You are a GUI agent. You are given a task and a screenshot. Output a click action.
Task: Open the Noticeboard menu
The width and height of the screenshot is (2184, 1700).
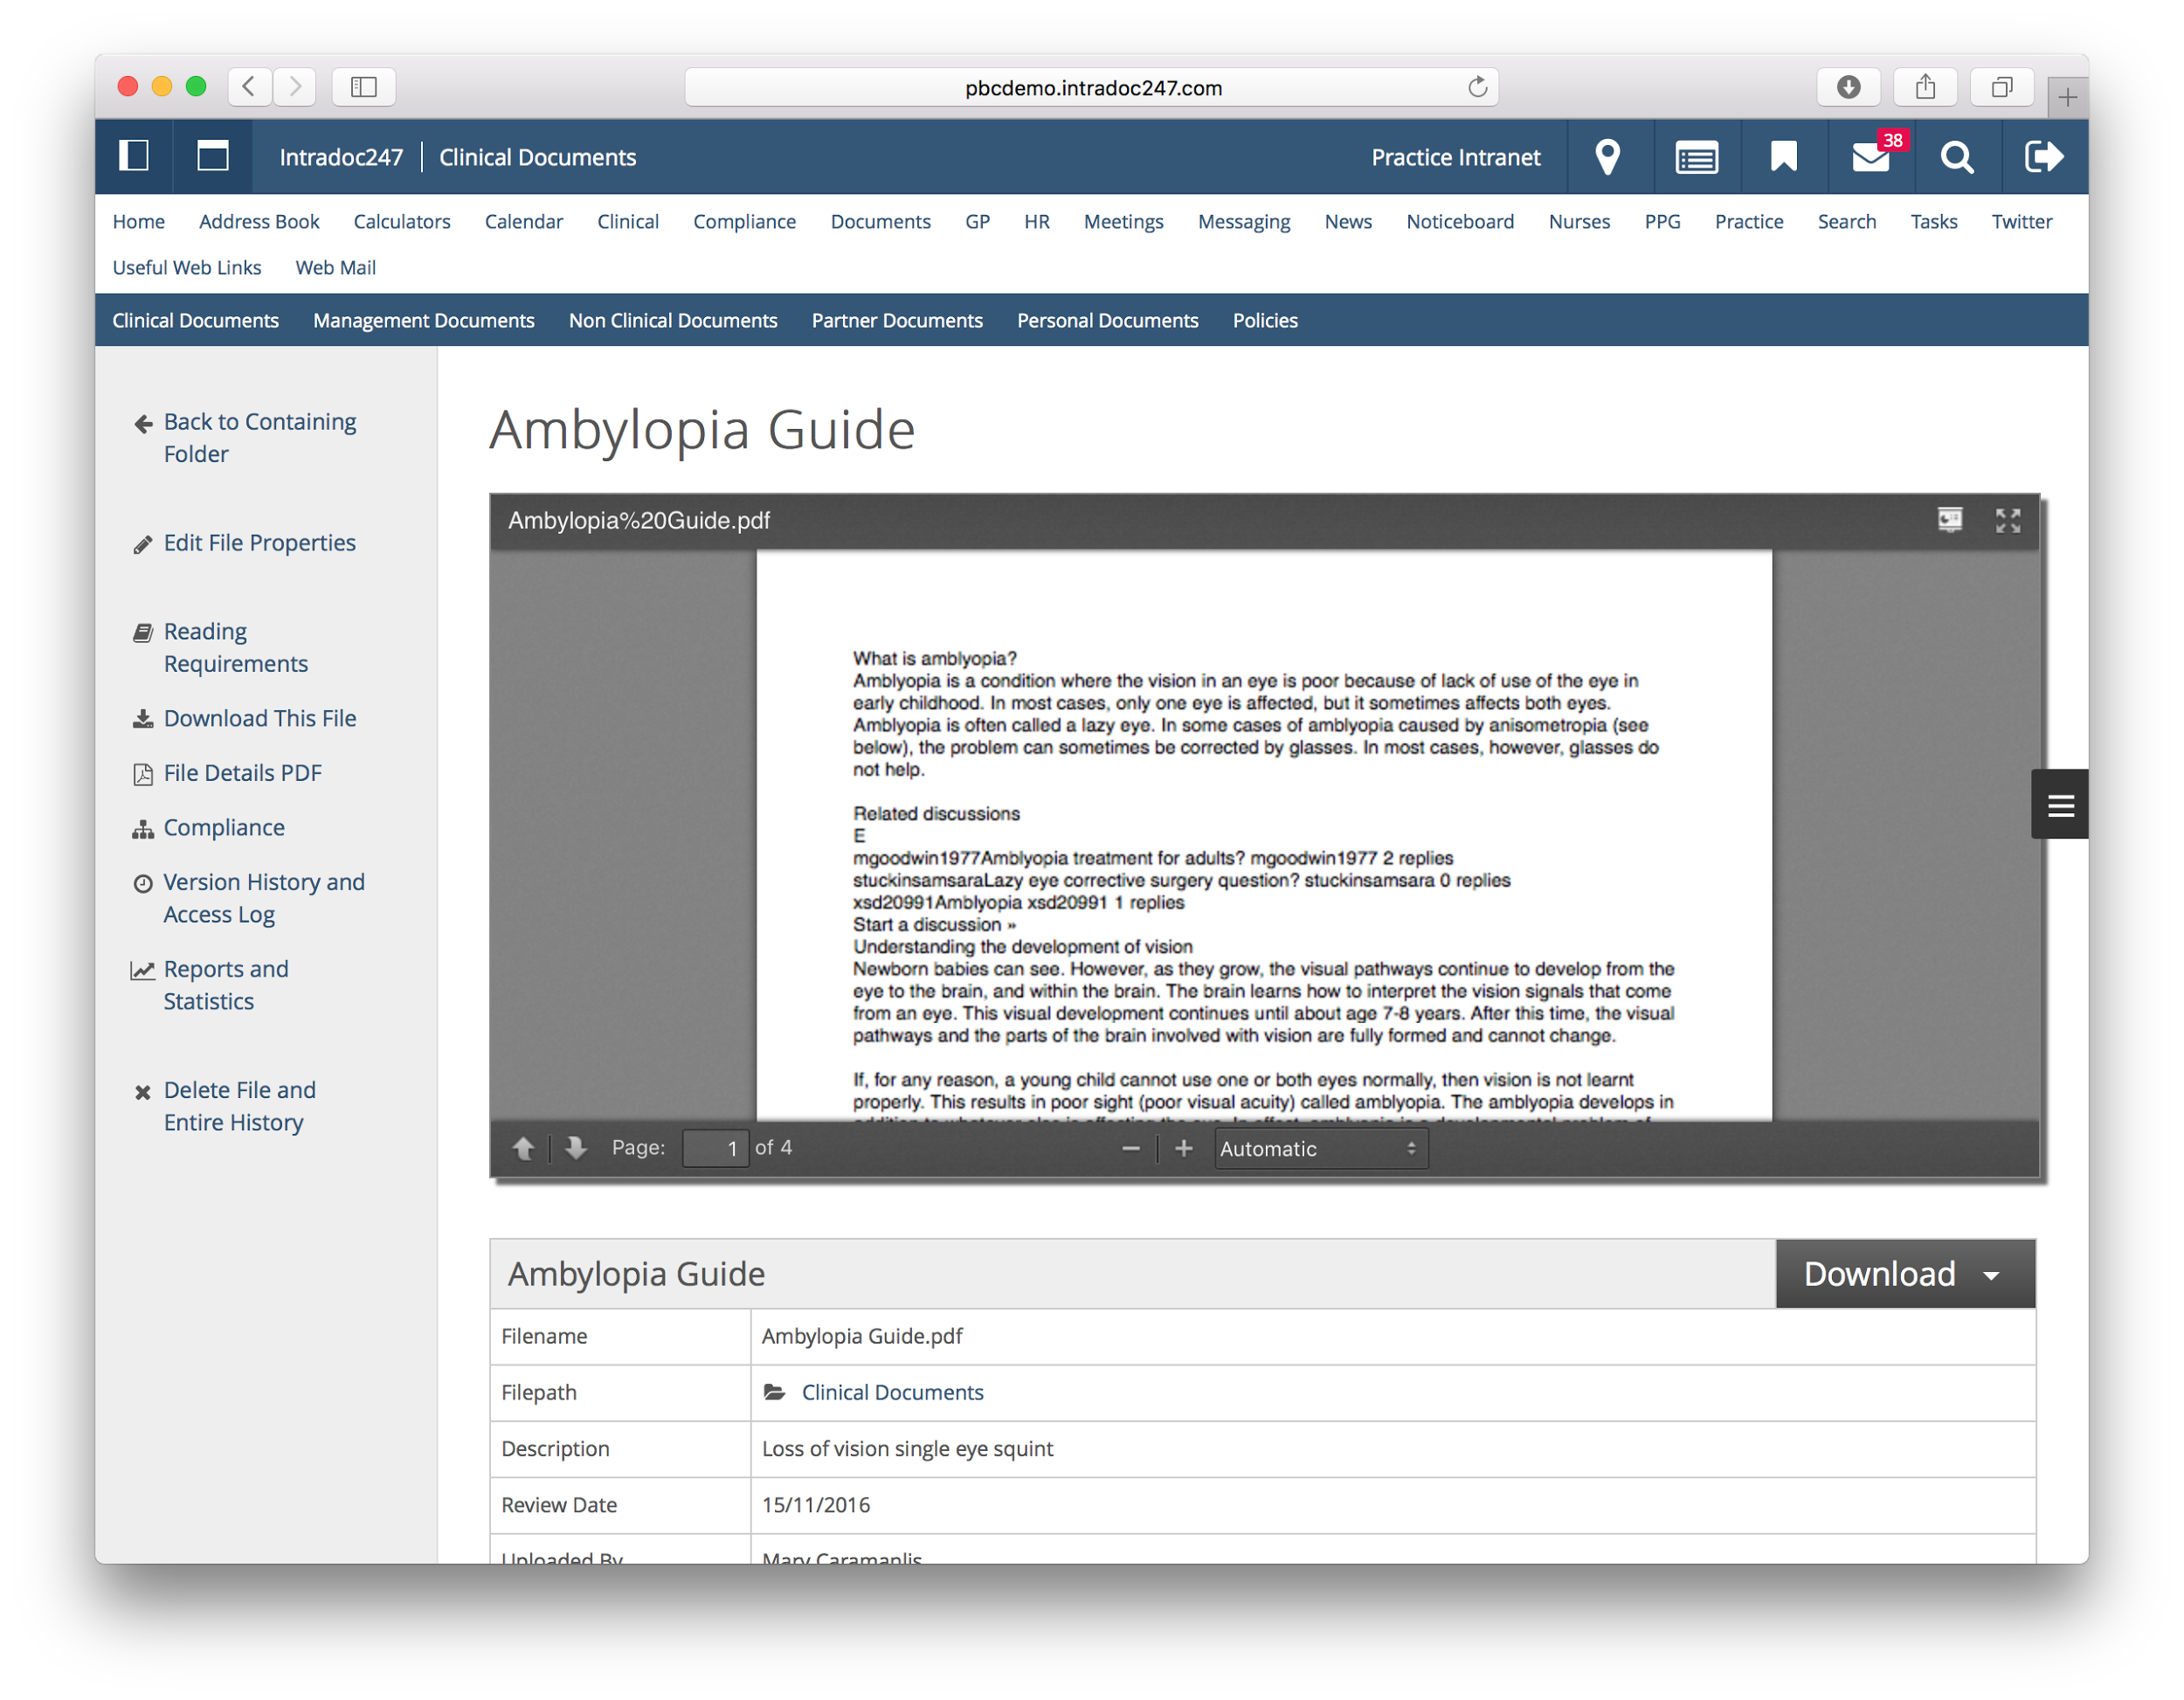pos(1460,221)
